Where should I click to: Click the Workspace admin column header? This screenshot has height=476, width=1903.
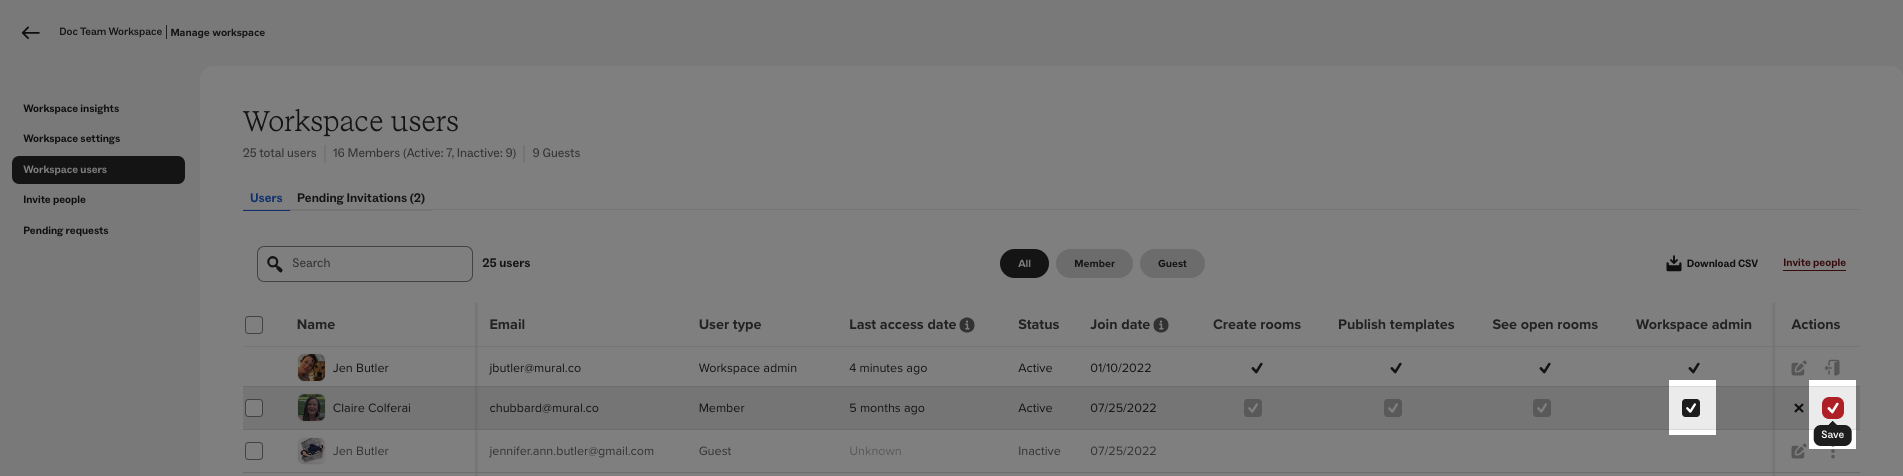1694,325
